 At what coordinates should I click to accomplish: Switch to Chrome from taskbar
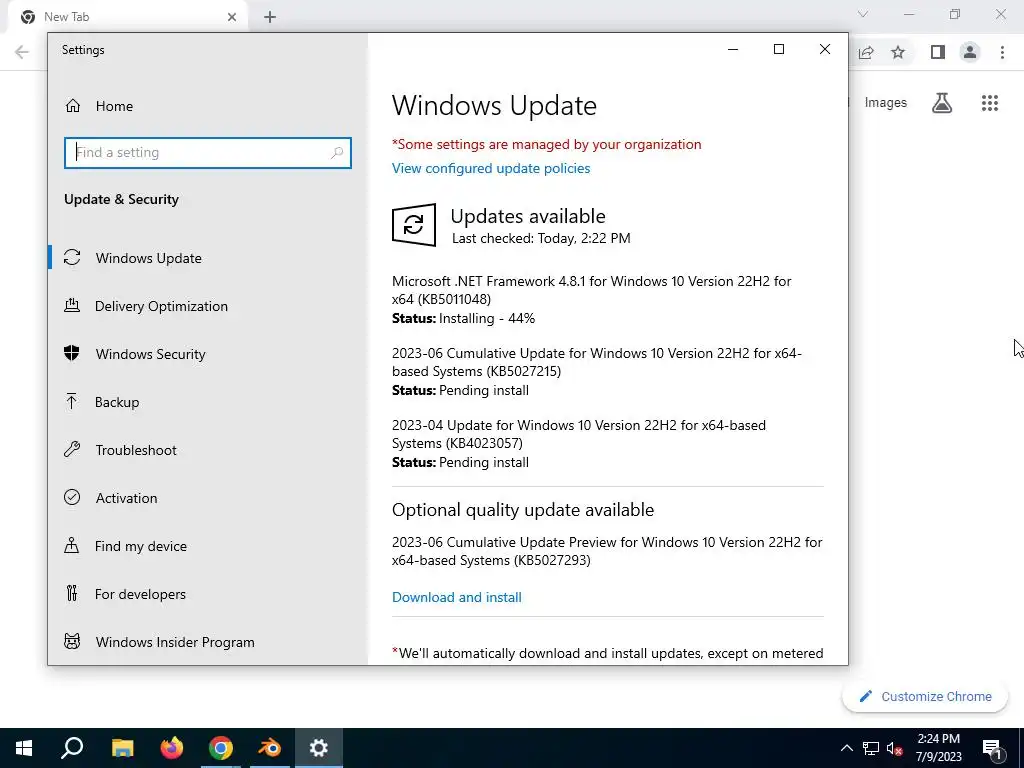pos(221,748)
